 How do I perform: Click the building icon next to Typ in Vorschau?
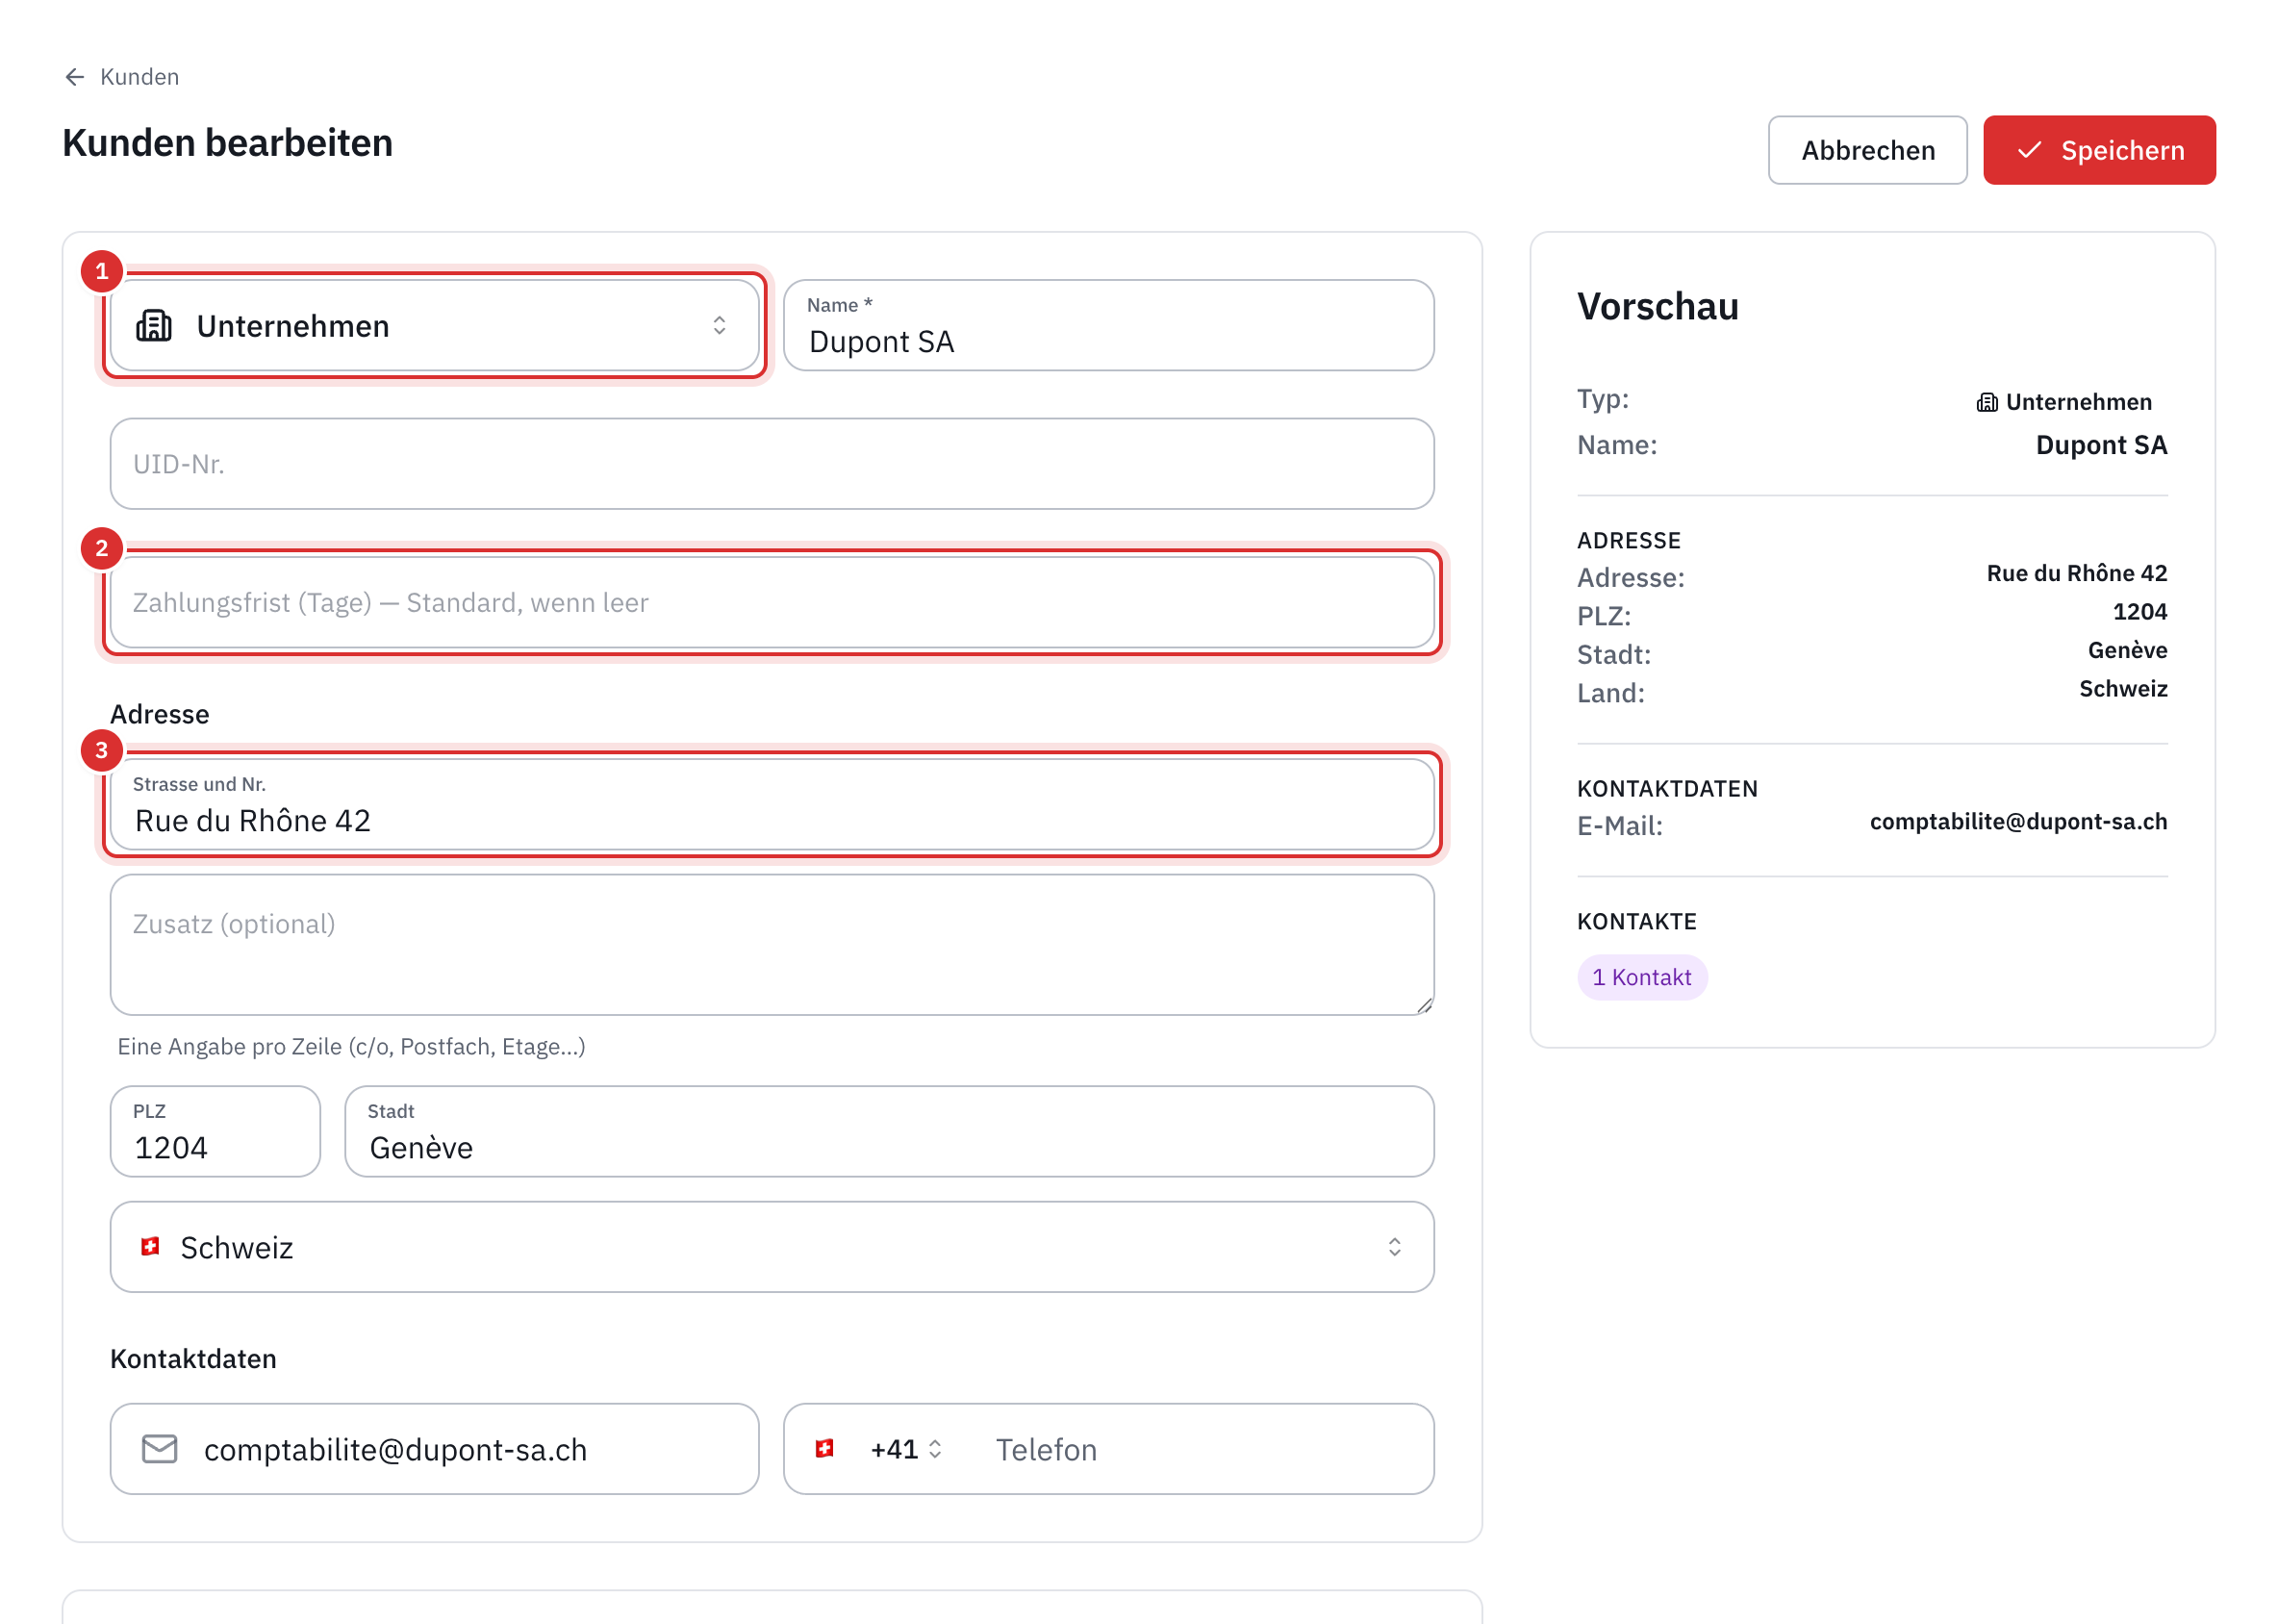[x=1987, y=402]
